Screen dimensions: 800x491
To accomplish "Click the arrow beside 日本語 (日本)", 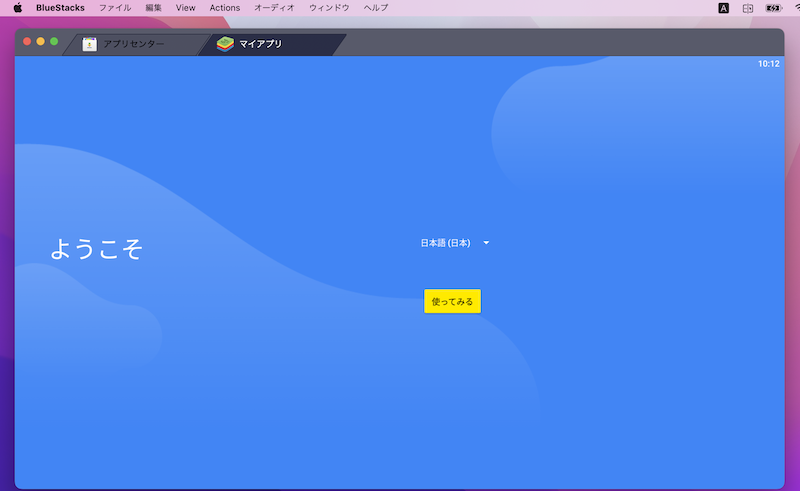I will [486, 242].
